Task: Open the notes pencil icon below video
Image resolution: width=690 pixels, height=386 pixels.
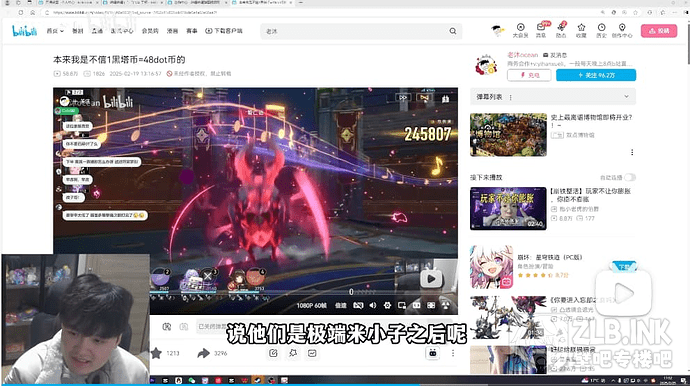Action: click(x=273, y=353)
